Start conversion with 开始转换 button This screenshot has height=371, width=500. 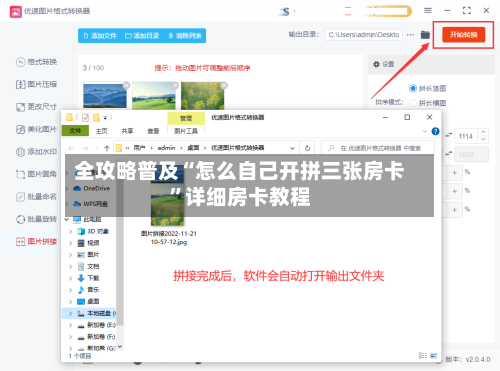pos(463,35)
